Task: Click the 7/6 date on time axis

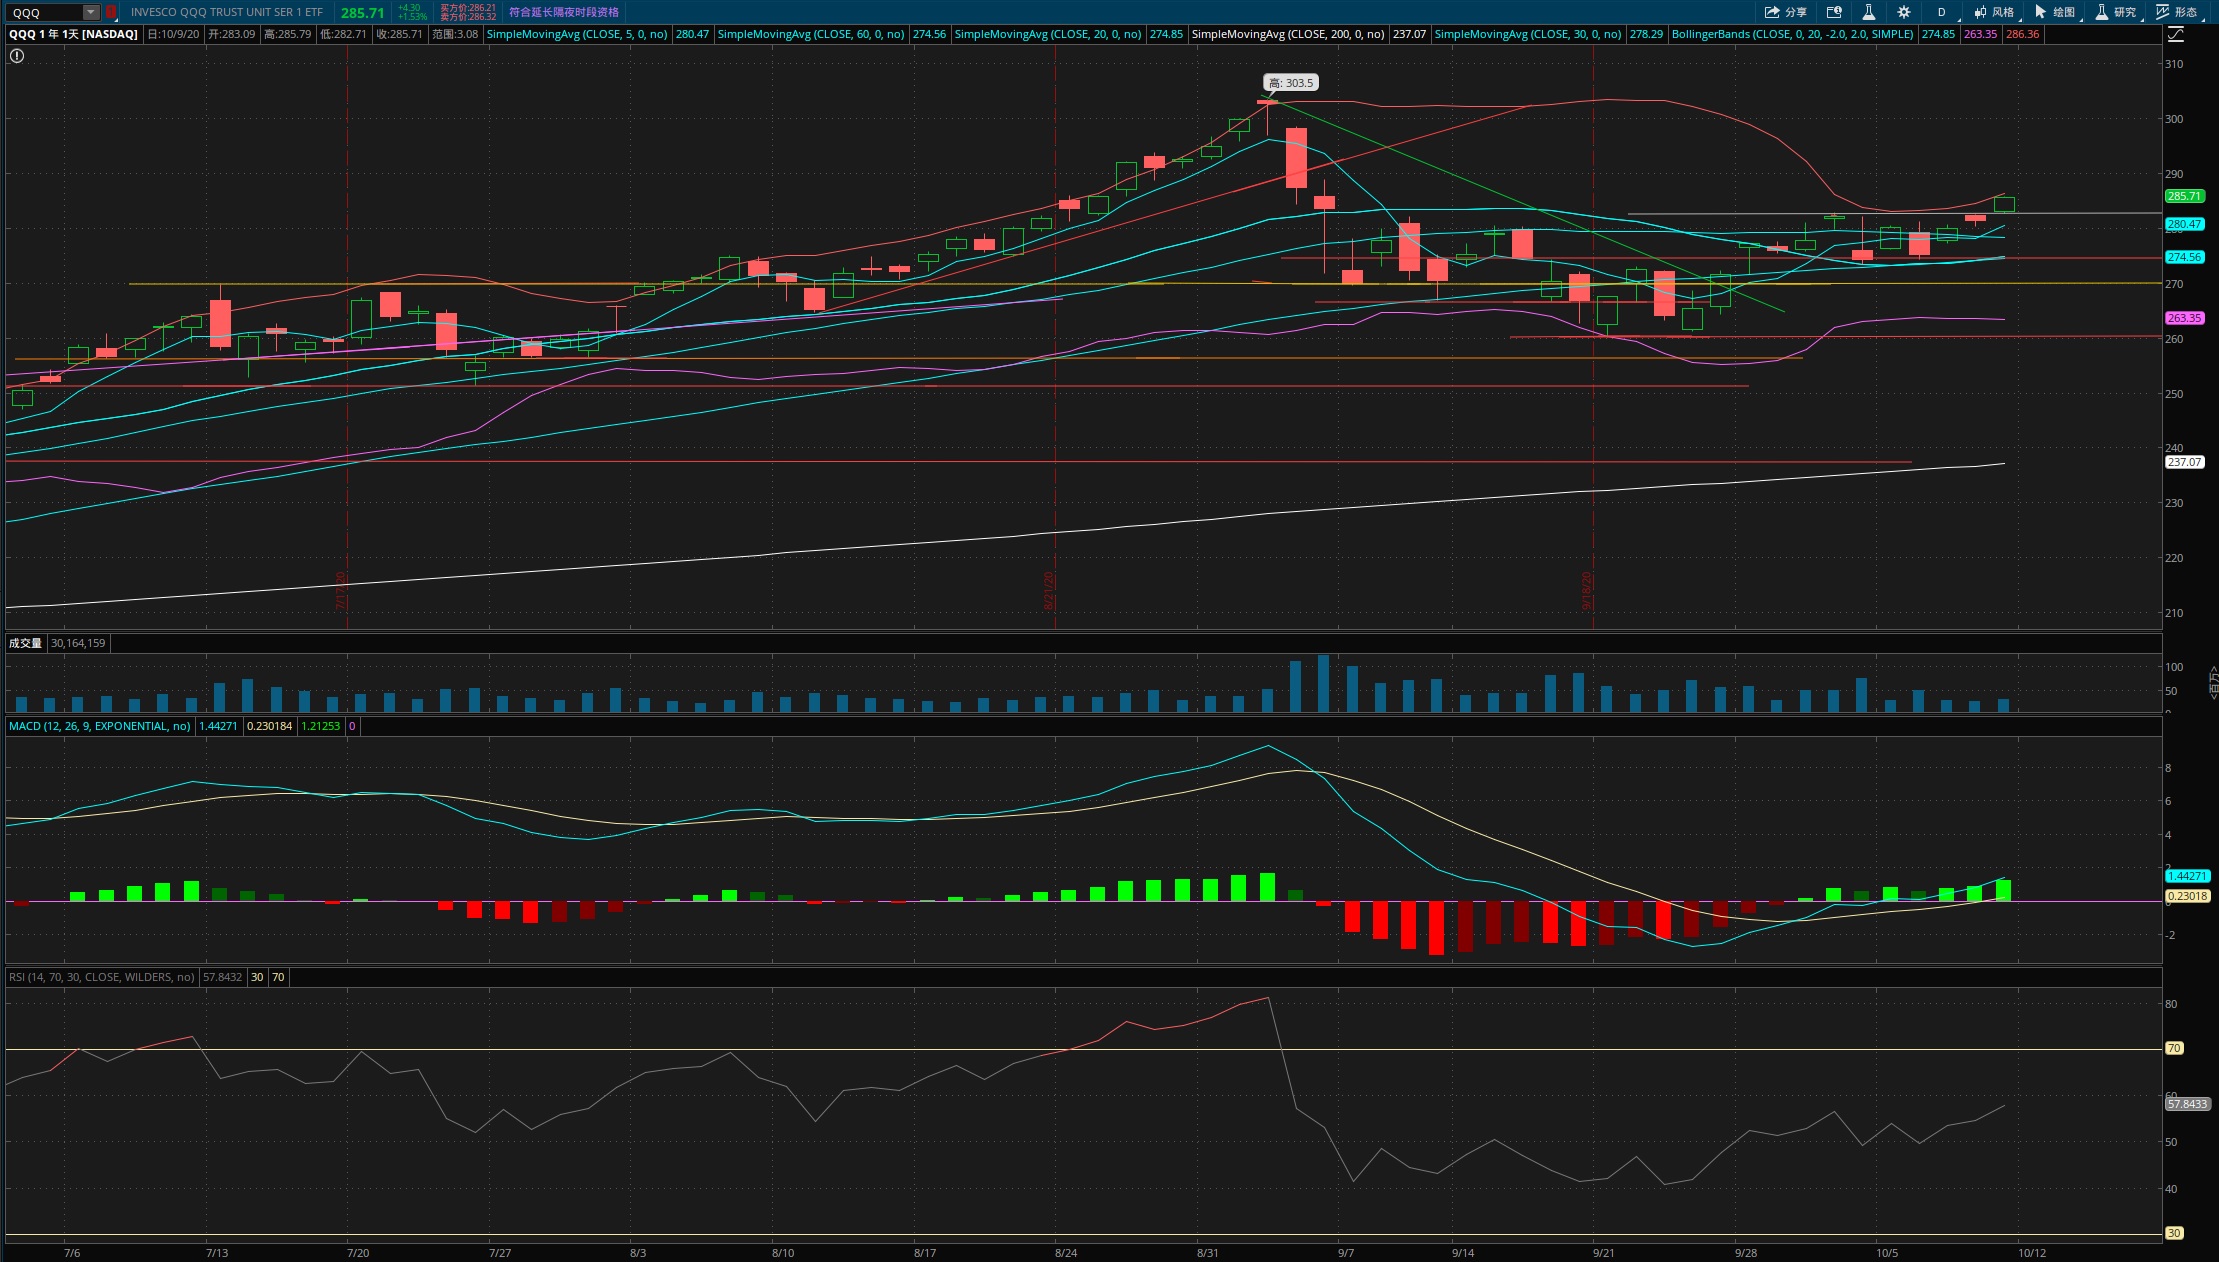Action: tap(72, 1253)
